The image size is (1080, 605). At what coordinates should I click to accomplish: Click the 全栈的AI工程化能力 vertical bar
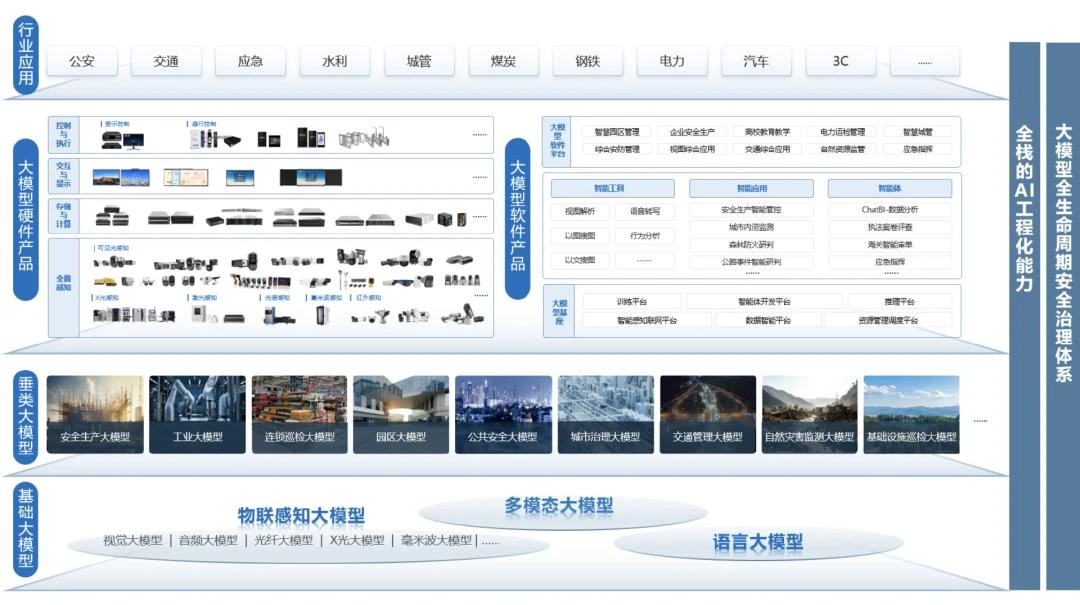tap(1025, 316)
